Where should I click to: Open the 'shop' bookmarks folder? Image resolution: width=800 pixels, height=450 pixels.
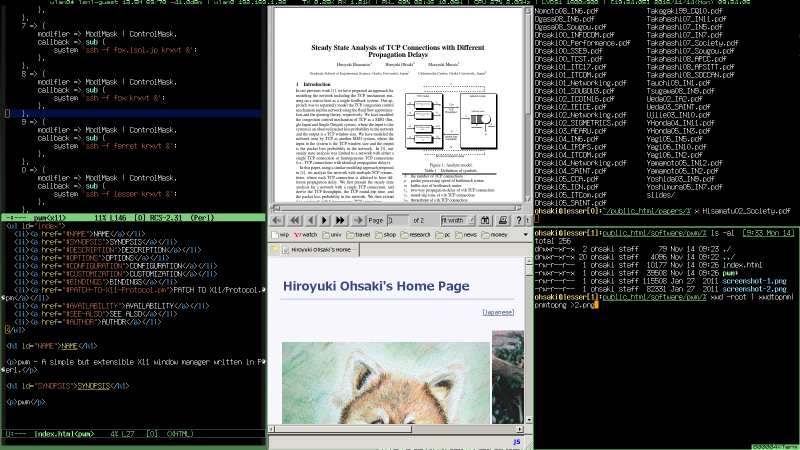(385, 235)
